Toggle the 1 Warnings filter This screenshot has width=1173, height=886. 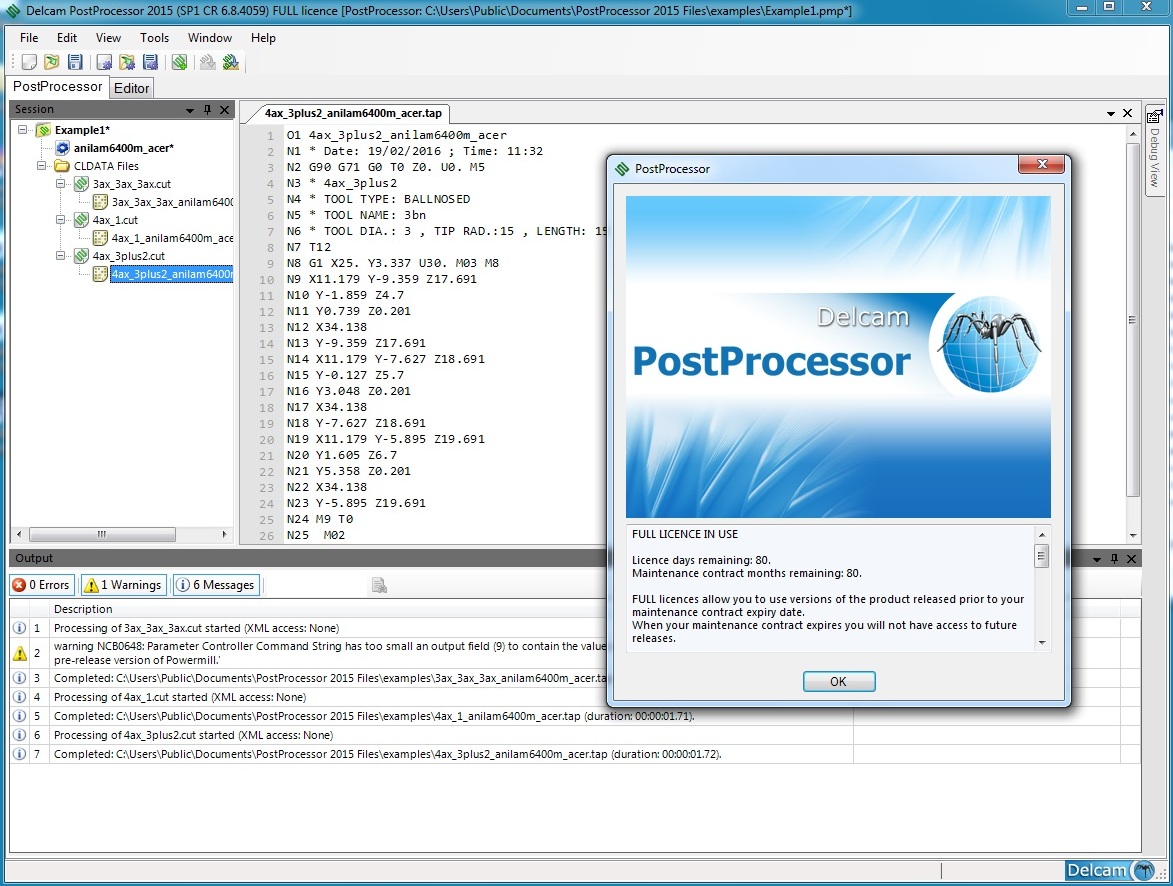pos(122,585)
